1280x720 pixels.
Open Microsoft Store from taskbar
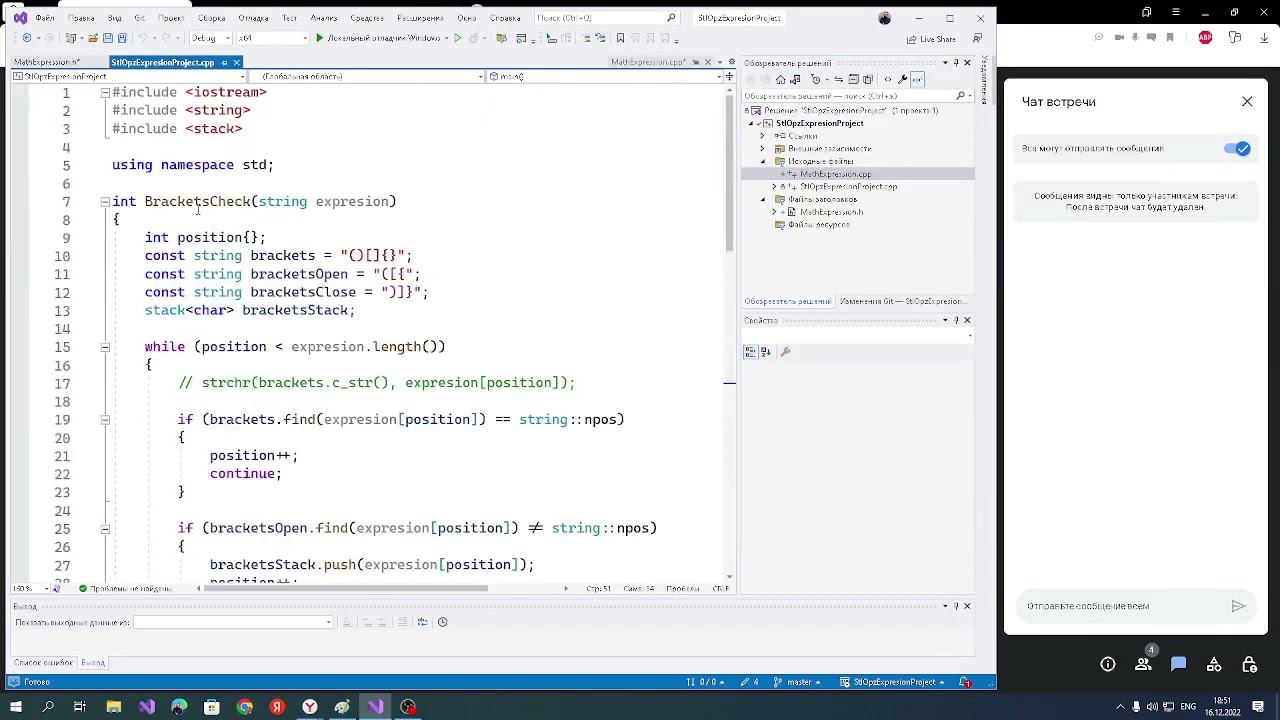(212, 707)
